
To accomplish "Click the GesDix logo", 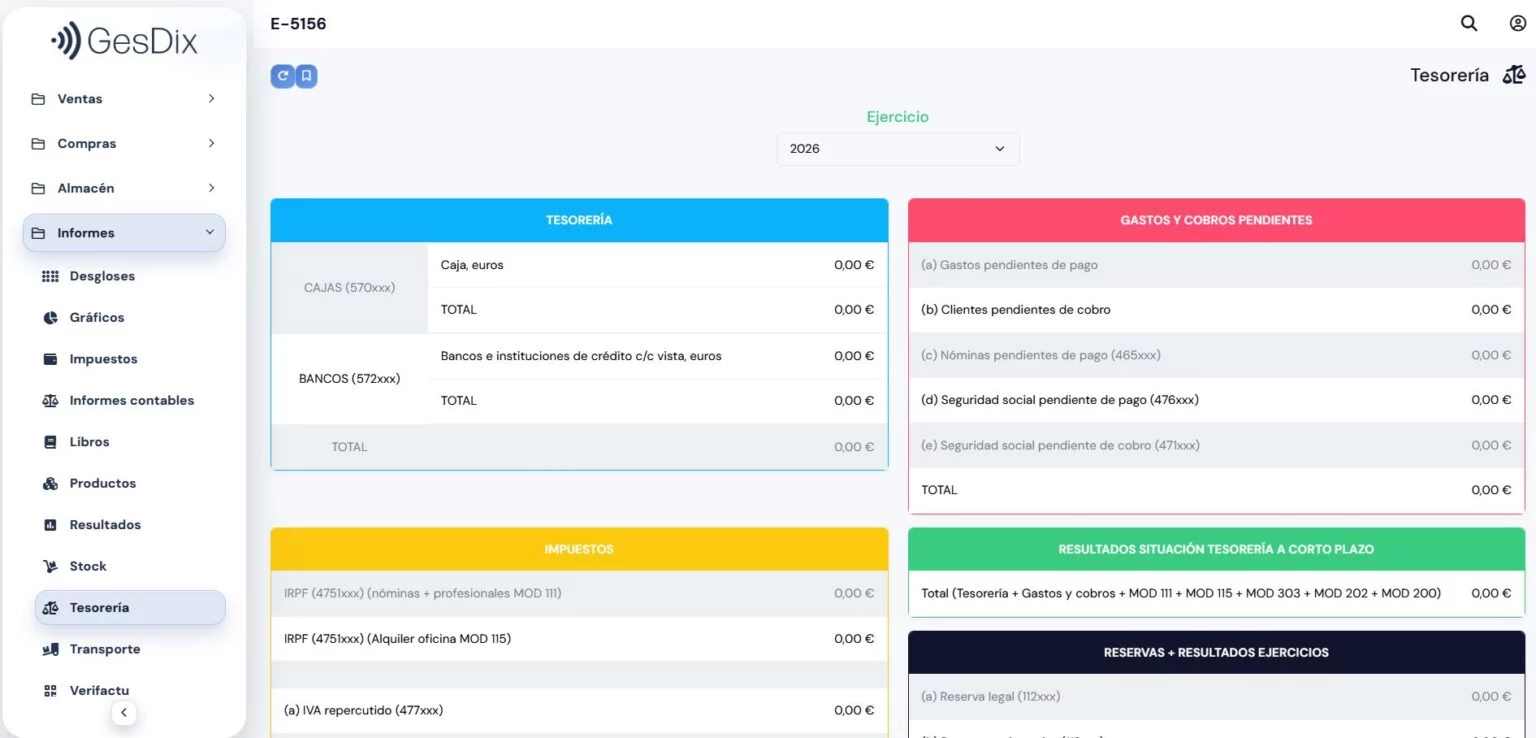I will click(125, 41).
